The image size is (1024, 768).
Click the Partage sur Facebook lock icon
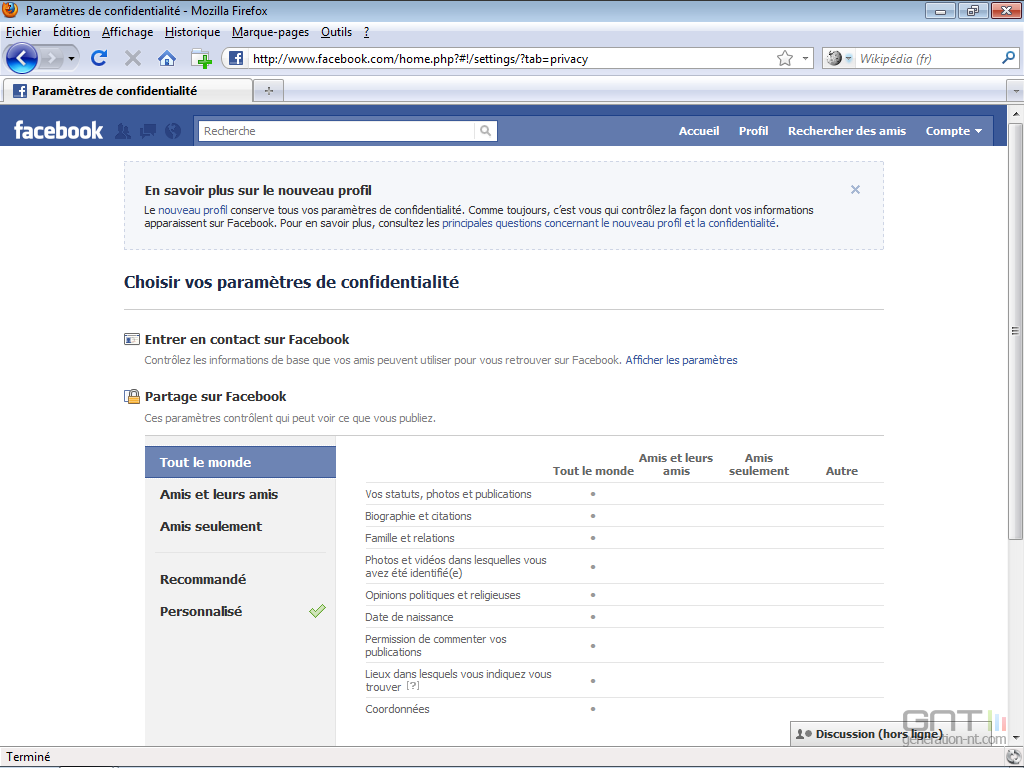click(132, 396)
